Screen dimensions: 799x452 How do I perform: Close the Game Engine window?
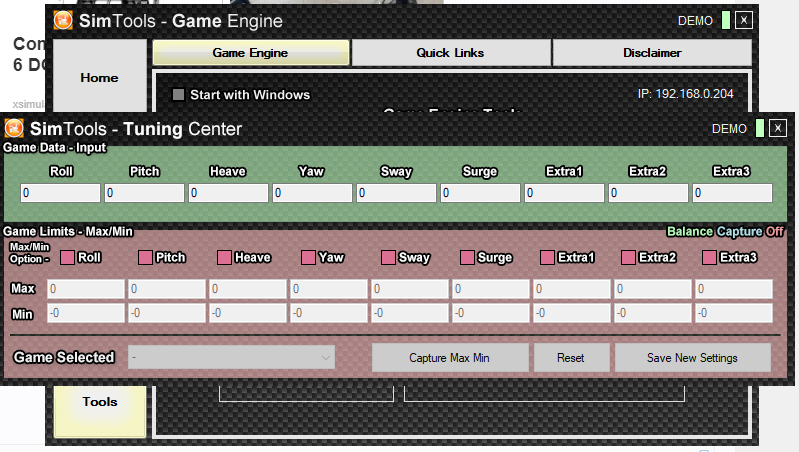743,20
